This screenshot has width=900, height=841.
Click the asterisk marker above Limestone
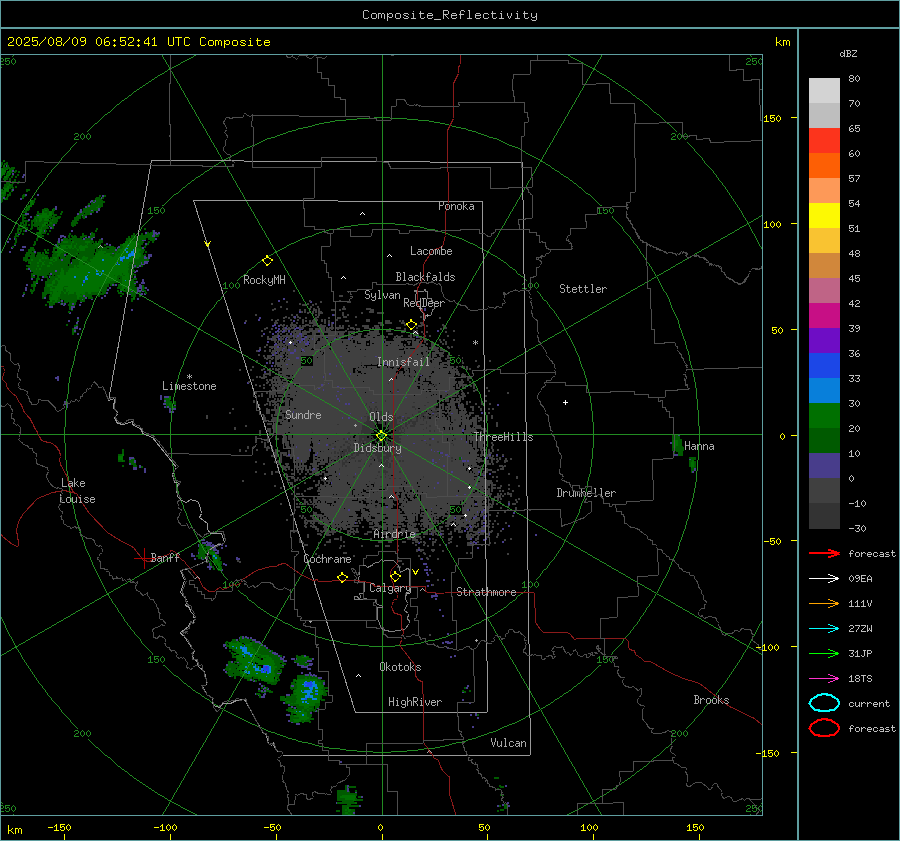[x=189, y=378]
